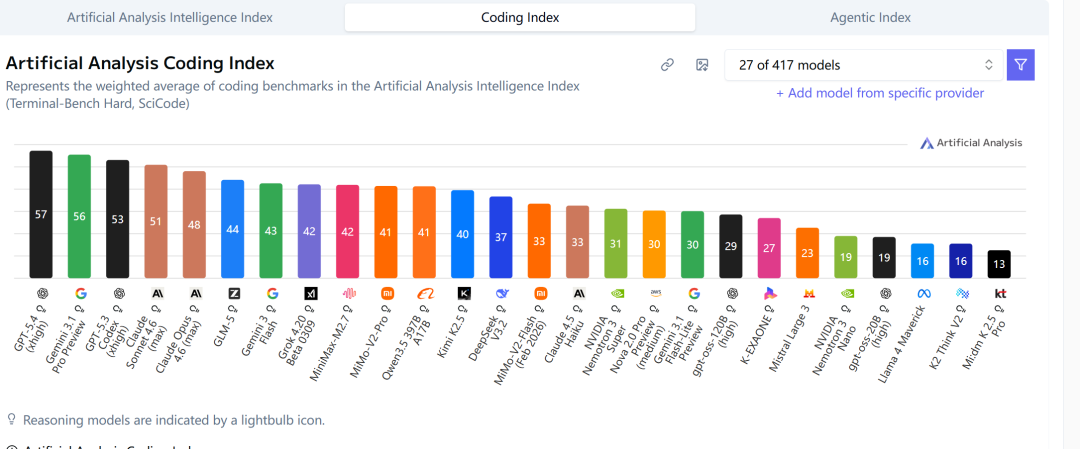Select the Coding Index tab
The width and height of the screenshot is (1080, 449).
520,17
